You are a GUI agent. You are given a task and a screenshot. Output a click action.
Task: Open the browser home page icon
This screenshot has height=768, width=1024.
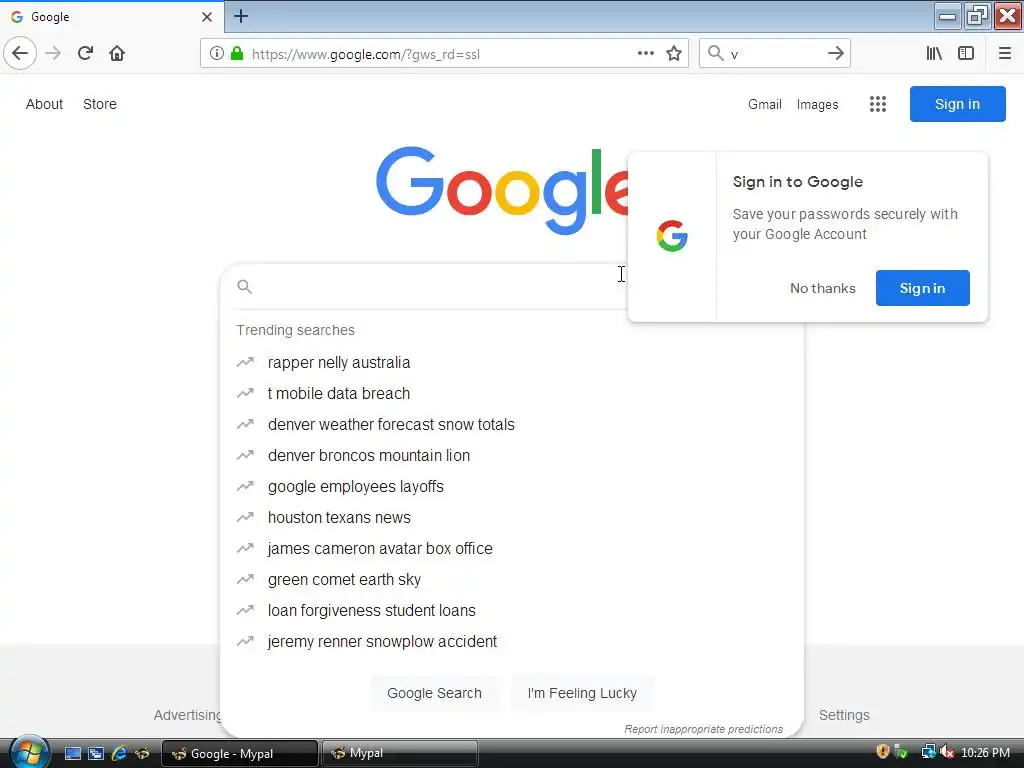(x=117, y=53)
